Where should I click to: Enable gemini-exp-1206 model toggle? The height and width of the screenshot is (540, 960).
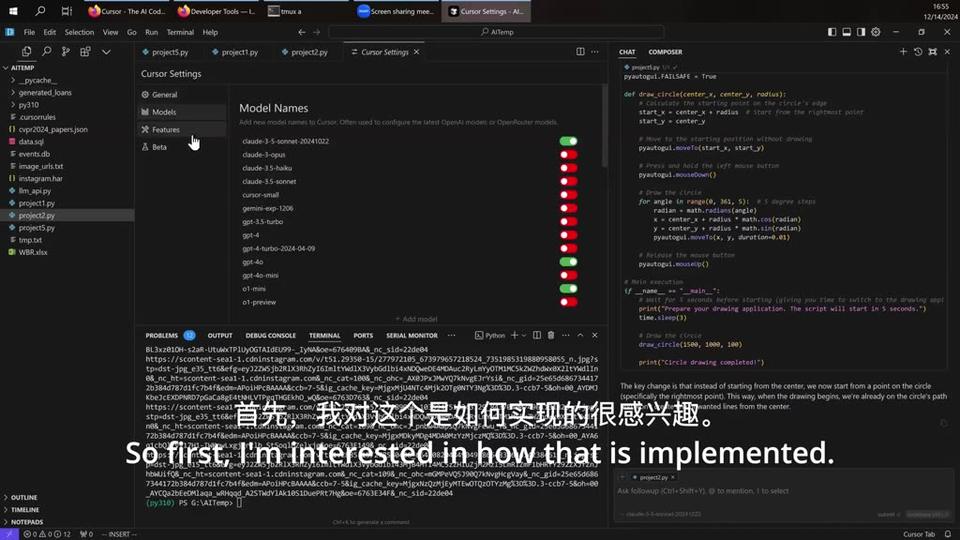[568, 208]
